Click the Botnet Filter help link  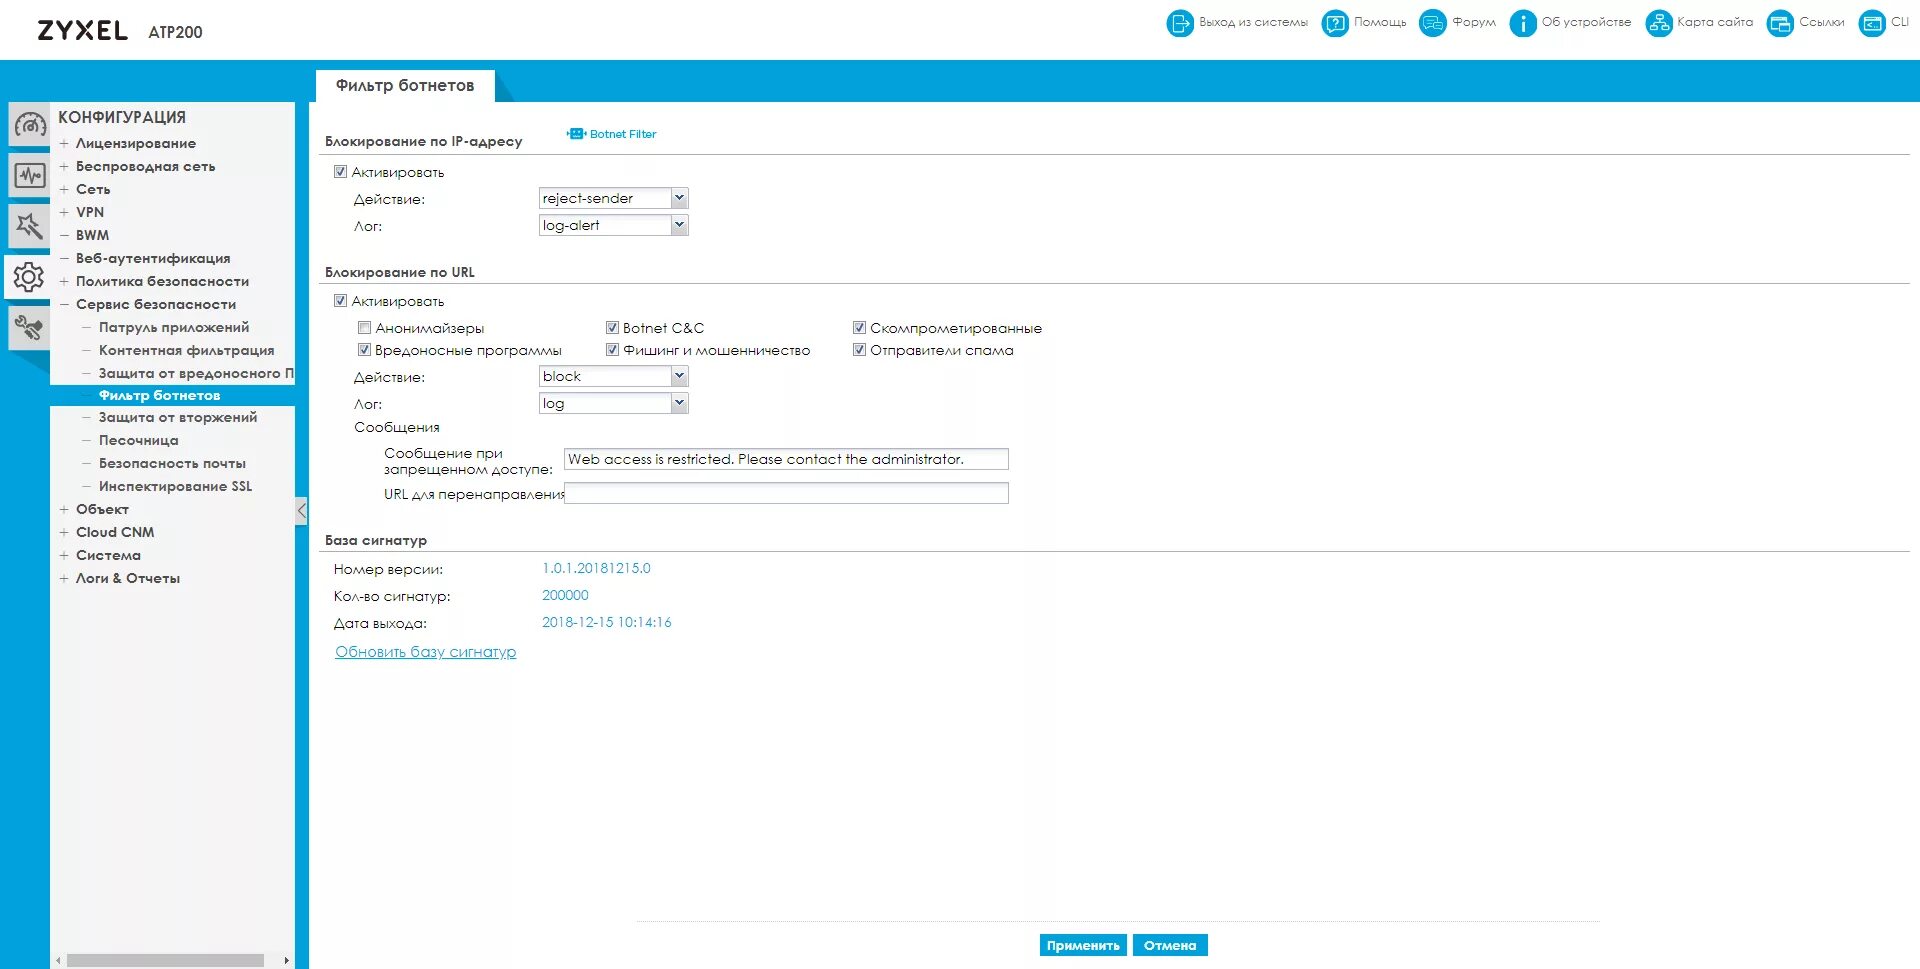pyautogui.click(x=623, y=134)
